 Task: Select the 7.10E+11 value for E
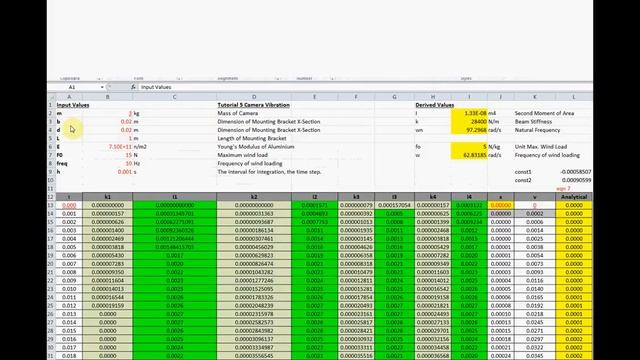click(108, 147)
